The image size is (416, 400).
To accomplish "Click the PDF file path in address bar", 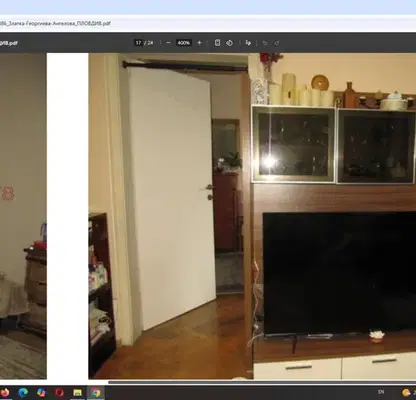I will click(55, 23).
